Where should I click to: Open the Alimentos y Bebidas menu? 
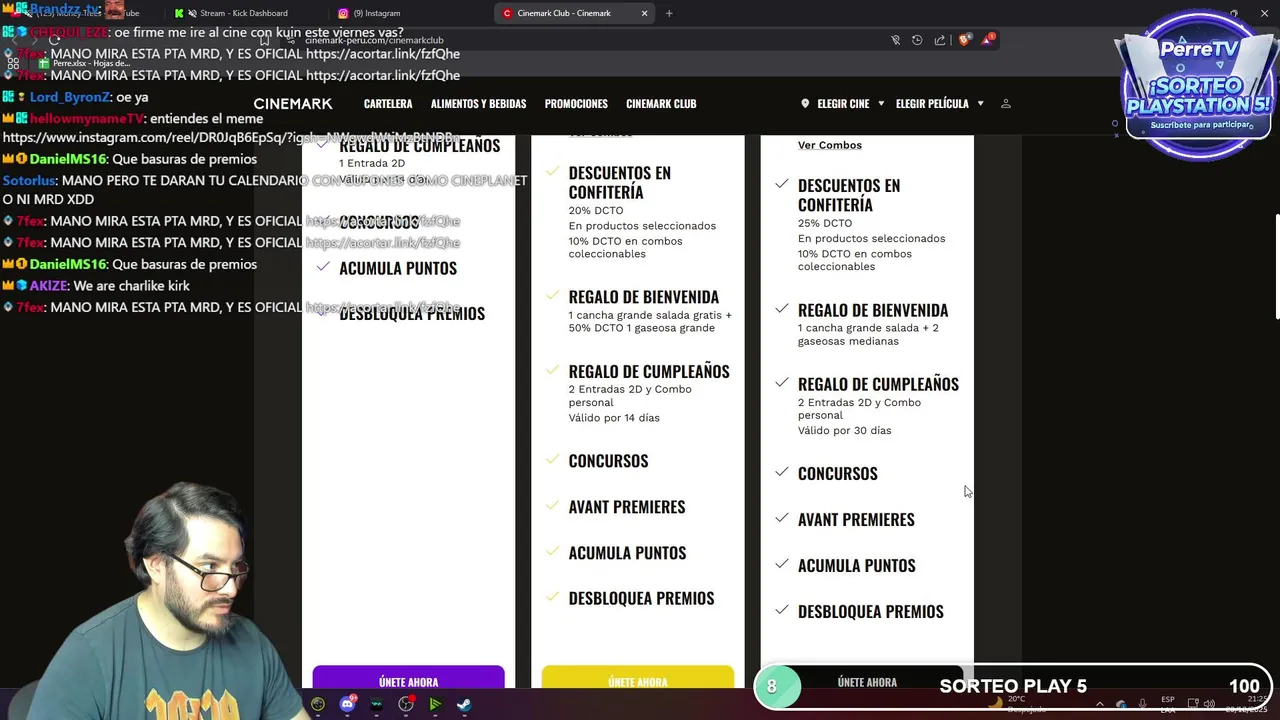point(478,104)
